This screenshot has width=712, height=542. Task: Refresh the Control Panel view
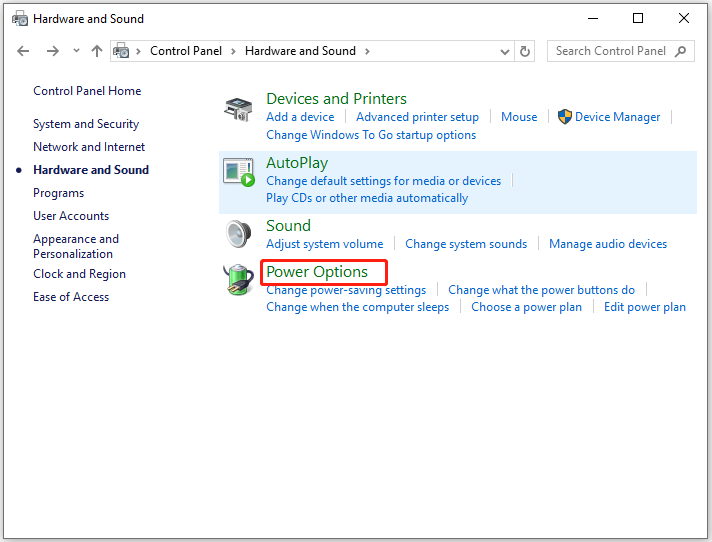coord(526,51)
